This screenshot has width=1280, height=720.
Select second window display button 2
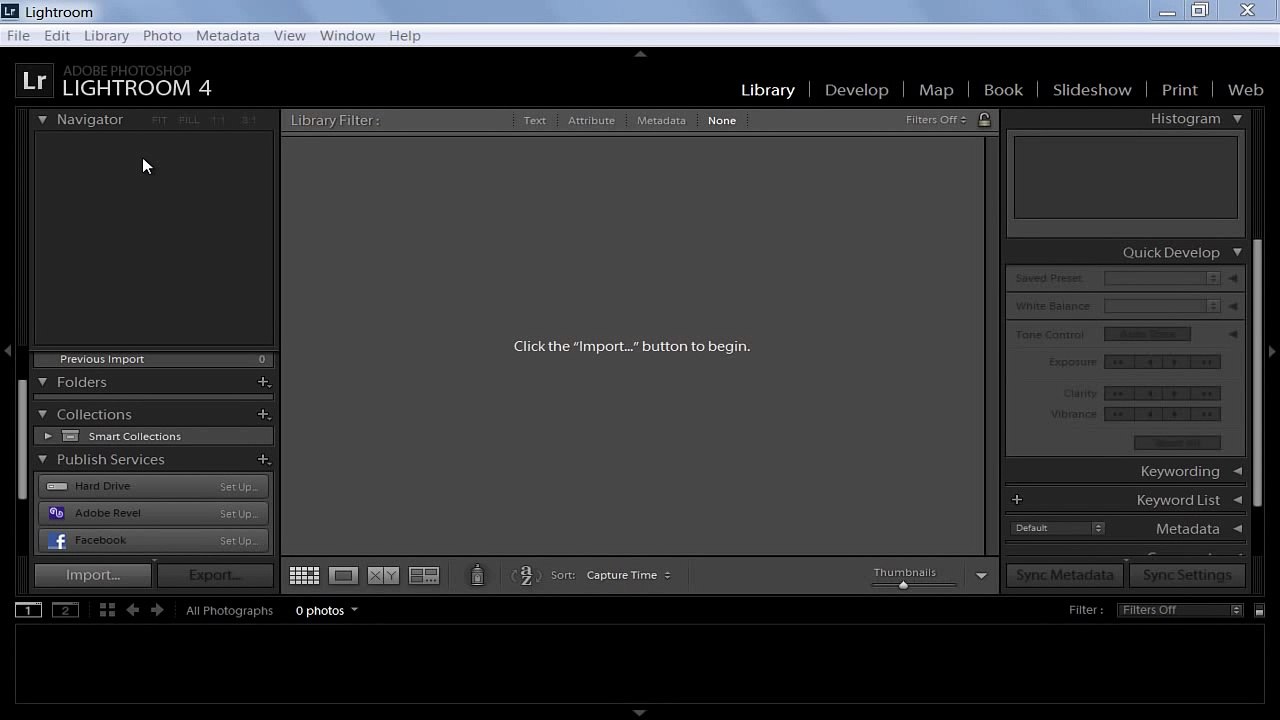(x=65, y=610)
